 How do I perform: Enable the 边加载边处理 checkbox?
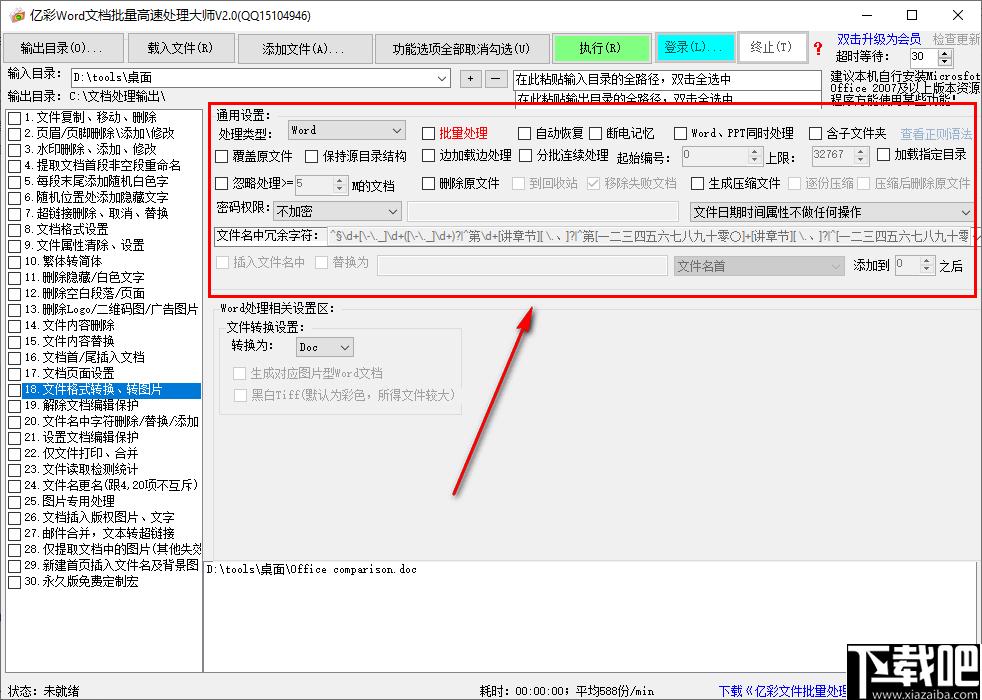pyautogui.click(x=428, y=155)
